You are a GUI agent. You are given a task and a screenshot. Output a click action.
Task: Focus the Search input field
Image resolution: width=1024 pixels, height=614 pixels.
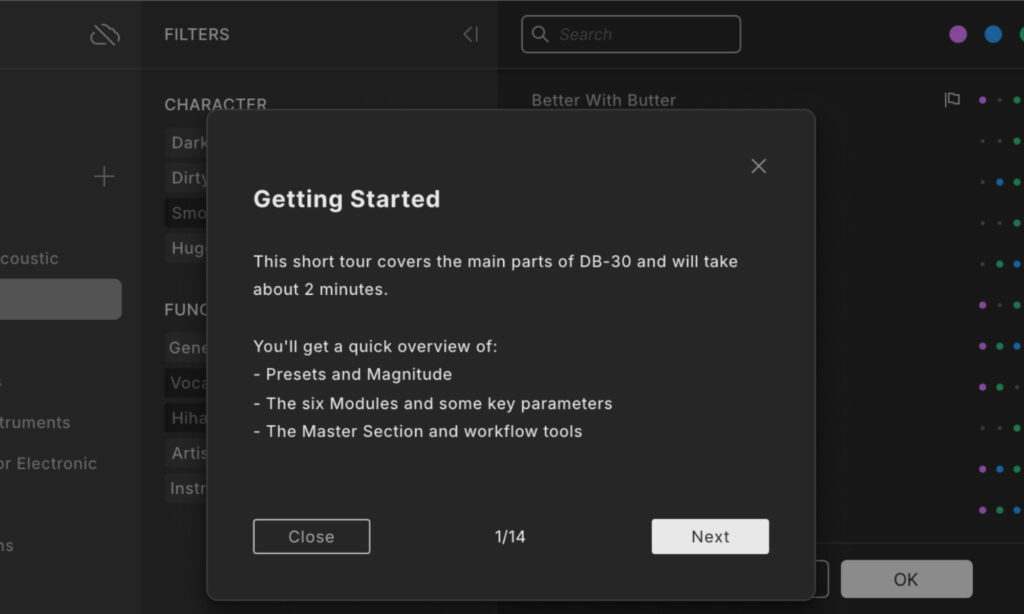pyautogui.click(x=640, y=35)
